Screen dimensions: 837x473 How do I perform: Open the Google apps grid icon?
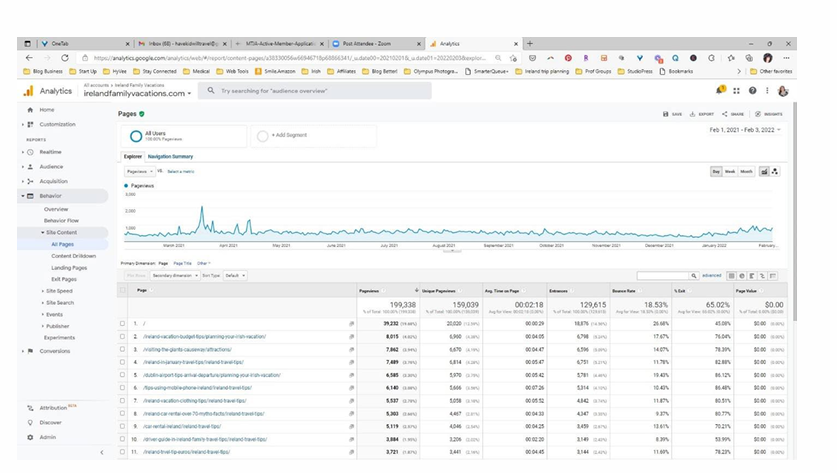click(738, 91)
